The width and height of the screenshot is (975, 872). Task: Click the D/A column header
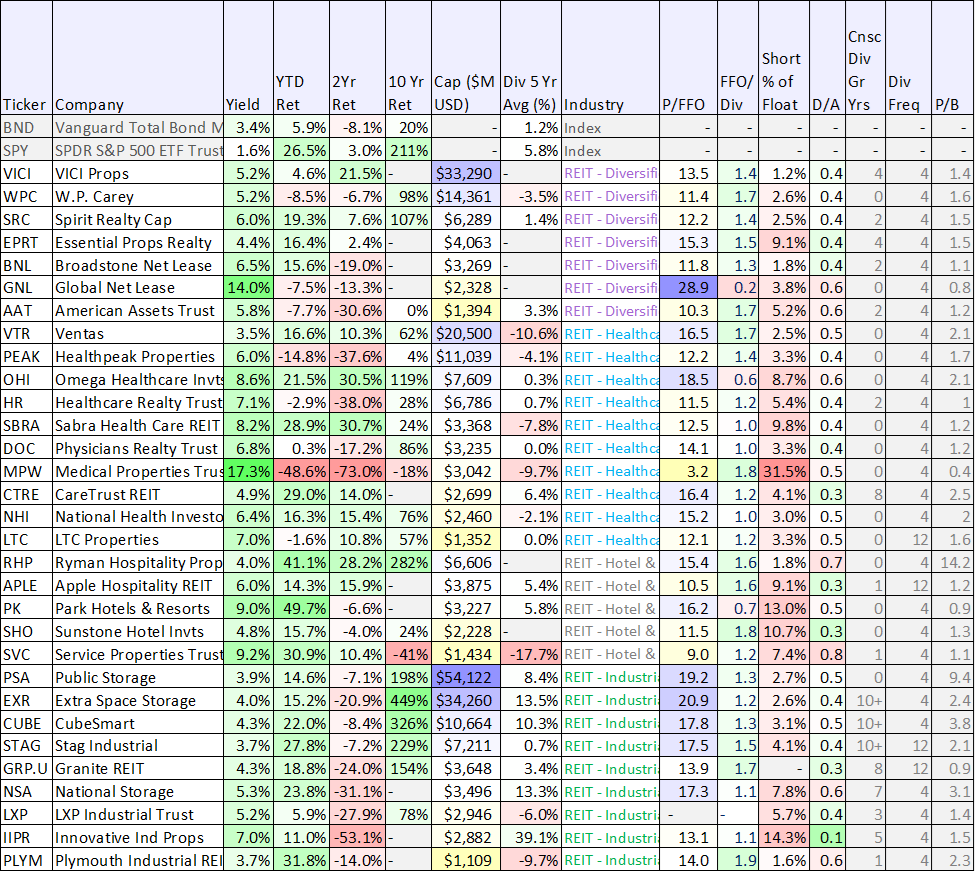point(827,58)
